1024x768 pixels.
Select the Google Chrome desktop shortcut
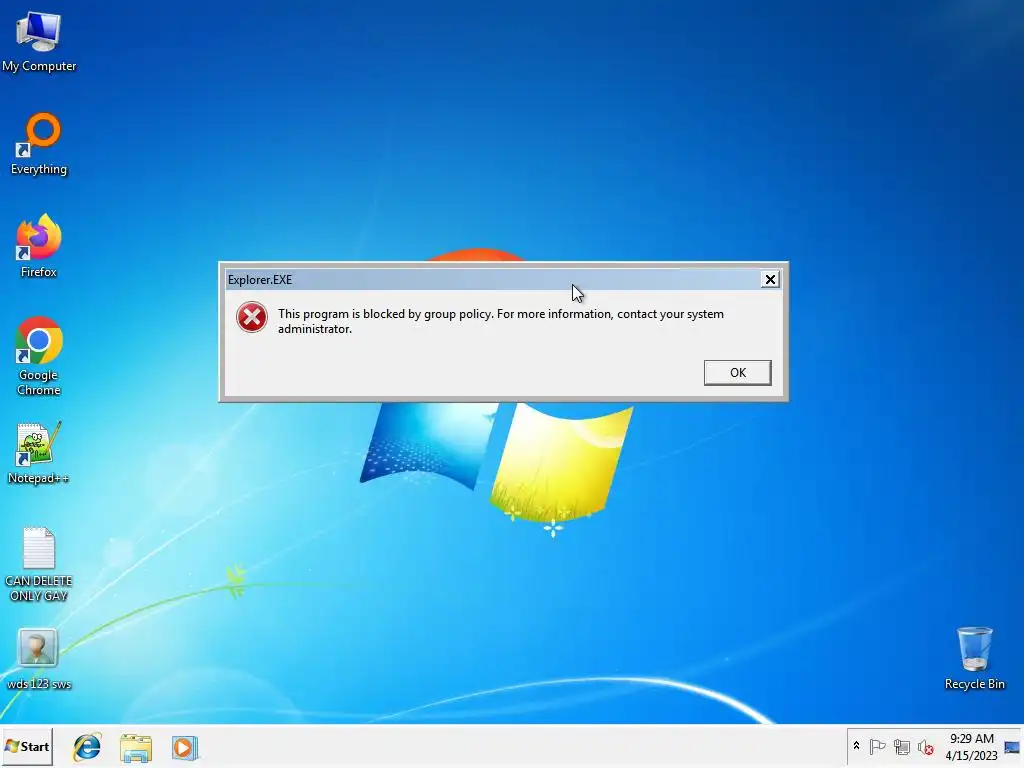[39, 357]
